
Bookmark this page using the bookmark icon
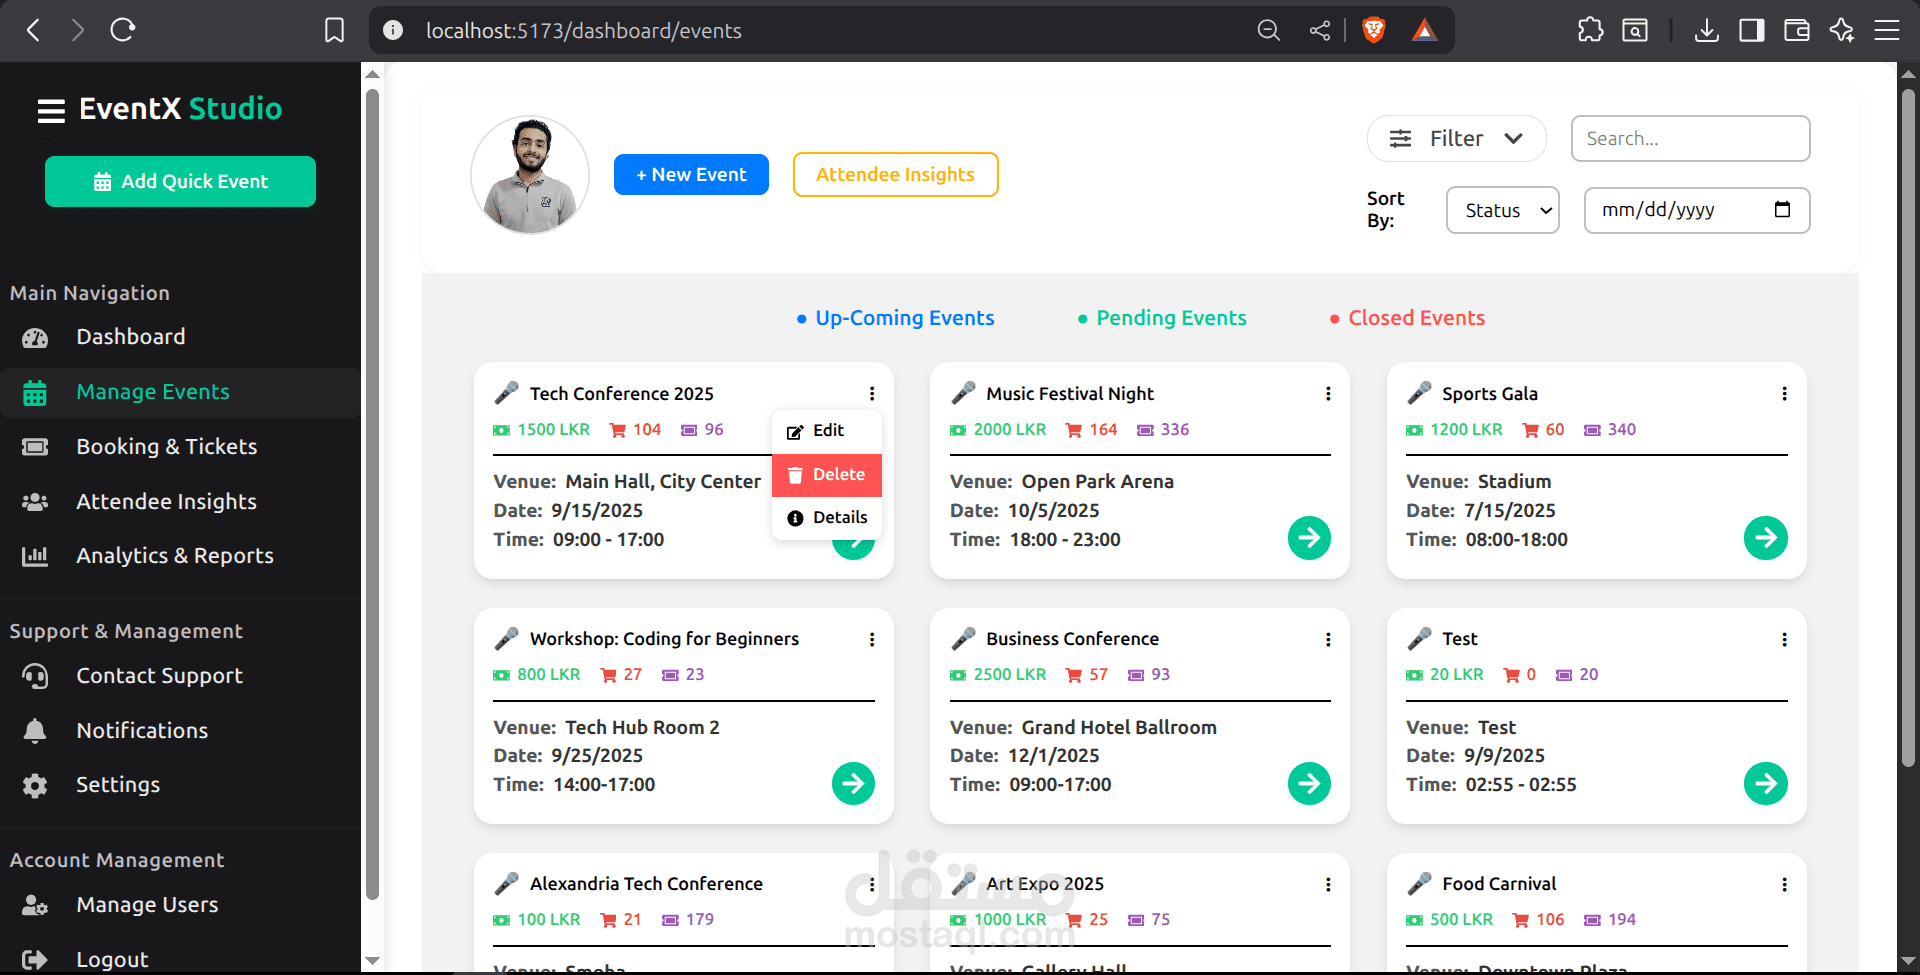pos(334,30)
